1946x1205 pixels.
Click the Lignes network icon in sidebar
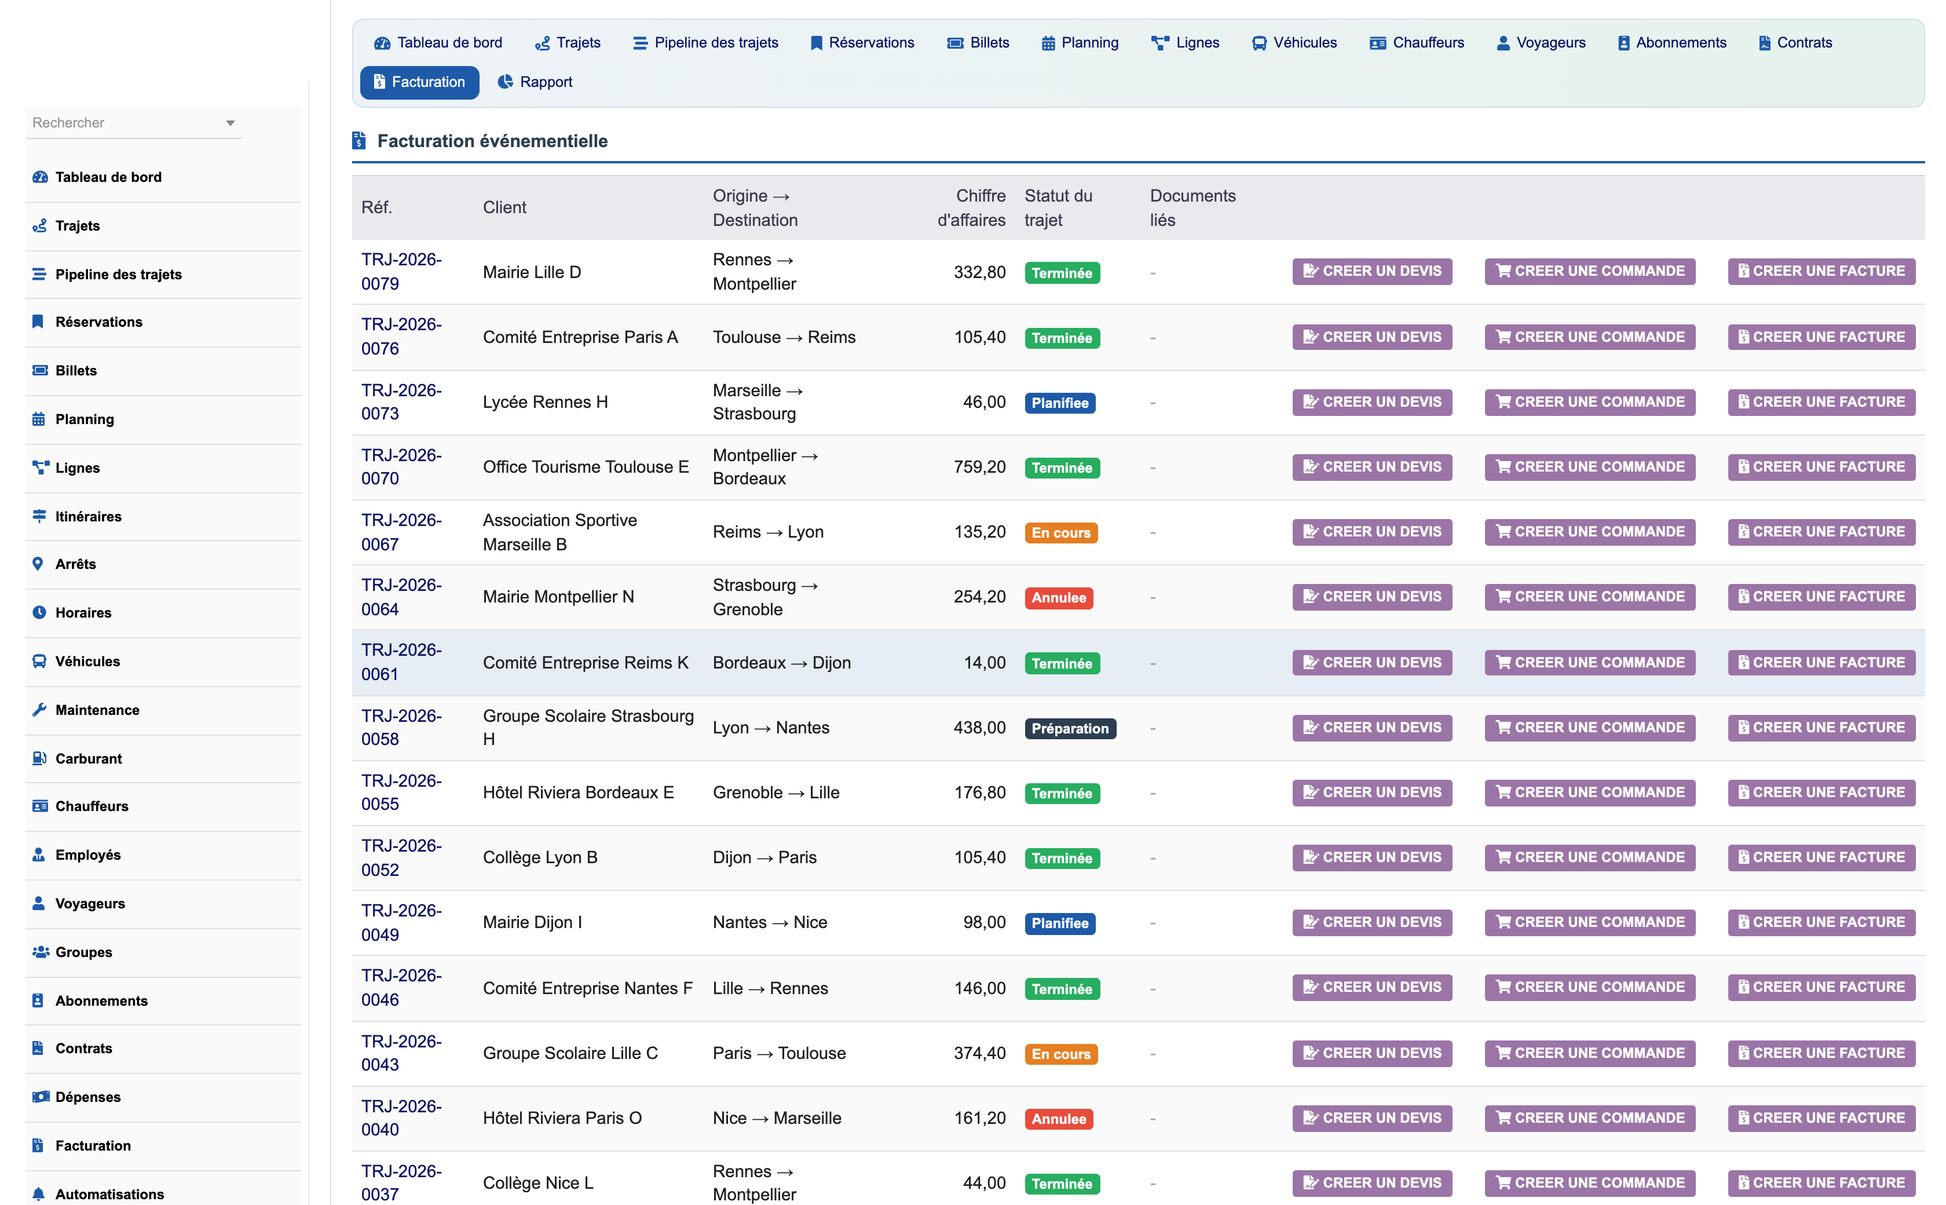tap(40, 467)
